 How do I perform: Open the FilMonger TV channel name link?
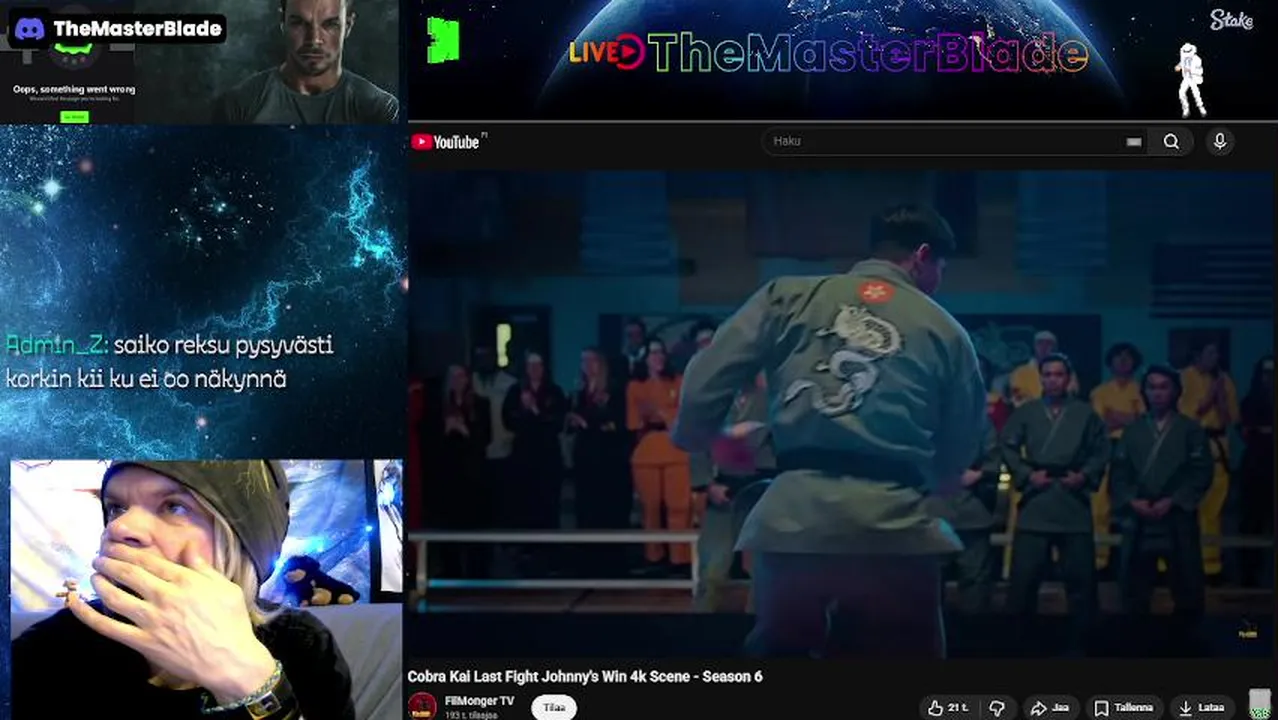[479, 701]
